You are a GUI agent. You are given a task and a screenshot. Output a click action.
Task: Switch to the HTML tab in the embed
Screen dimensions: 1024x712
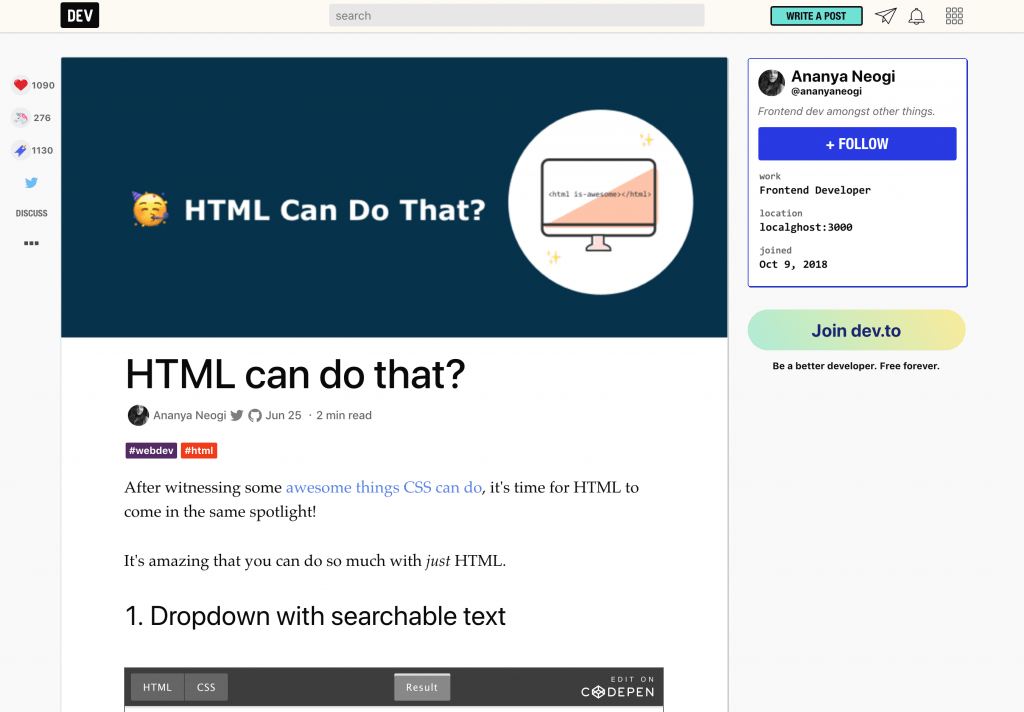point(156,687)
